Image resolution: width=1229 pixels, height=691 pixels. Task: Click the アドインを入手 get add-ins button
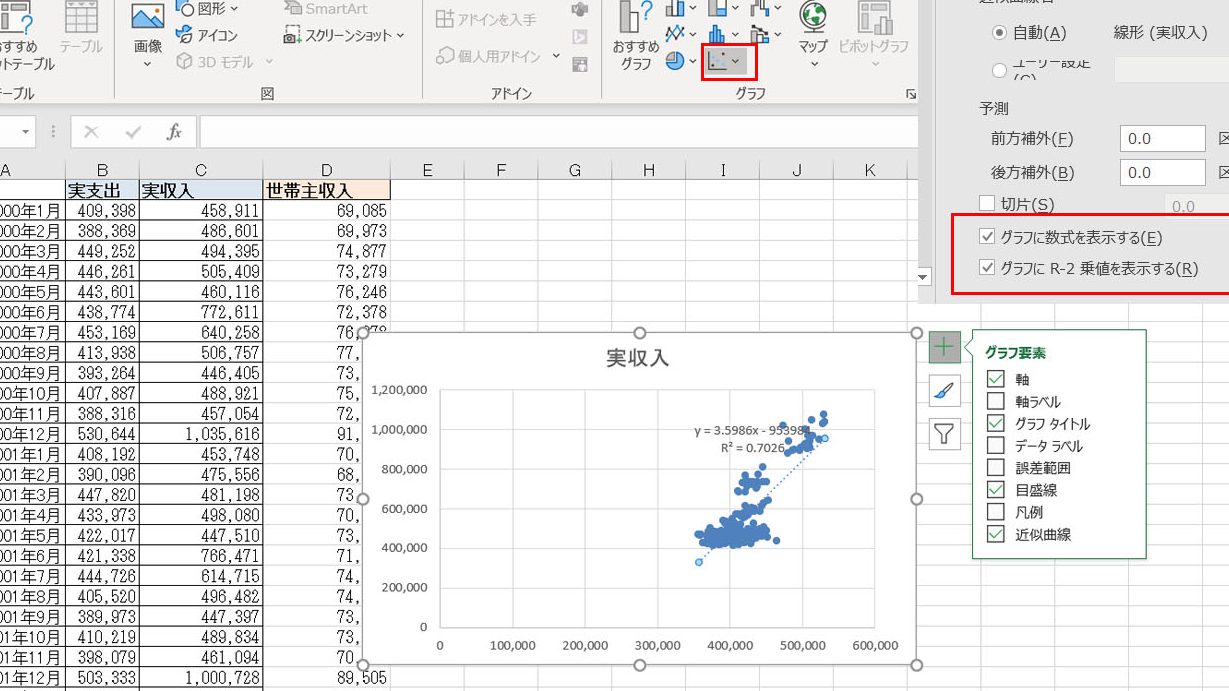(x=486, y=19)
